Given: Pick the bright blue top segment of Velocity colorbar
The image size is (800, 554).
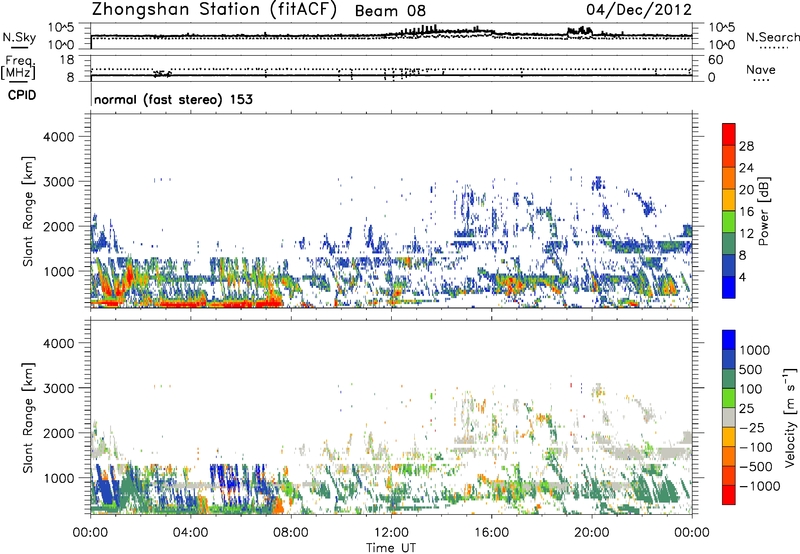Looking at the screenshot, I should coord(729,340).
